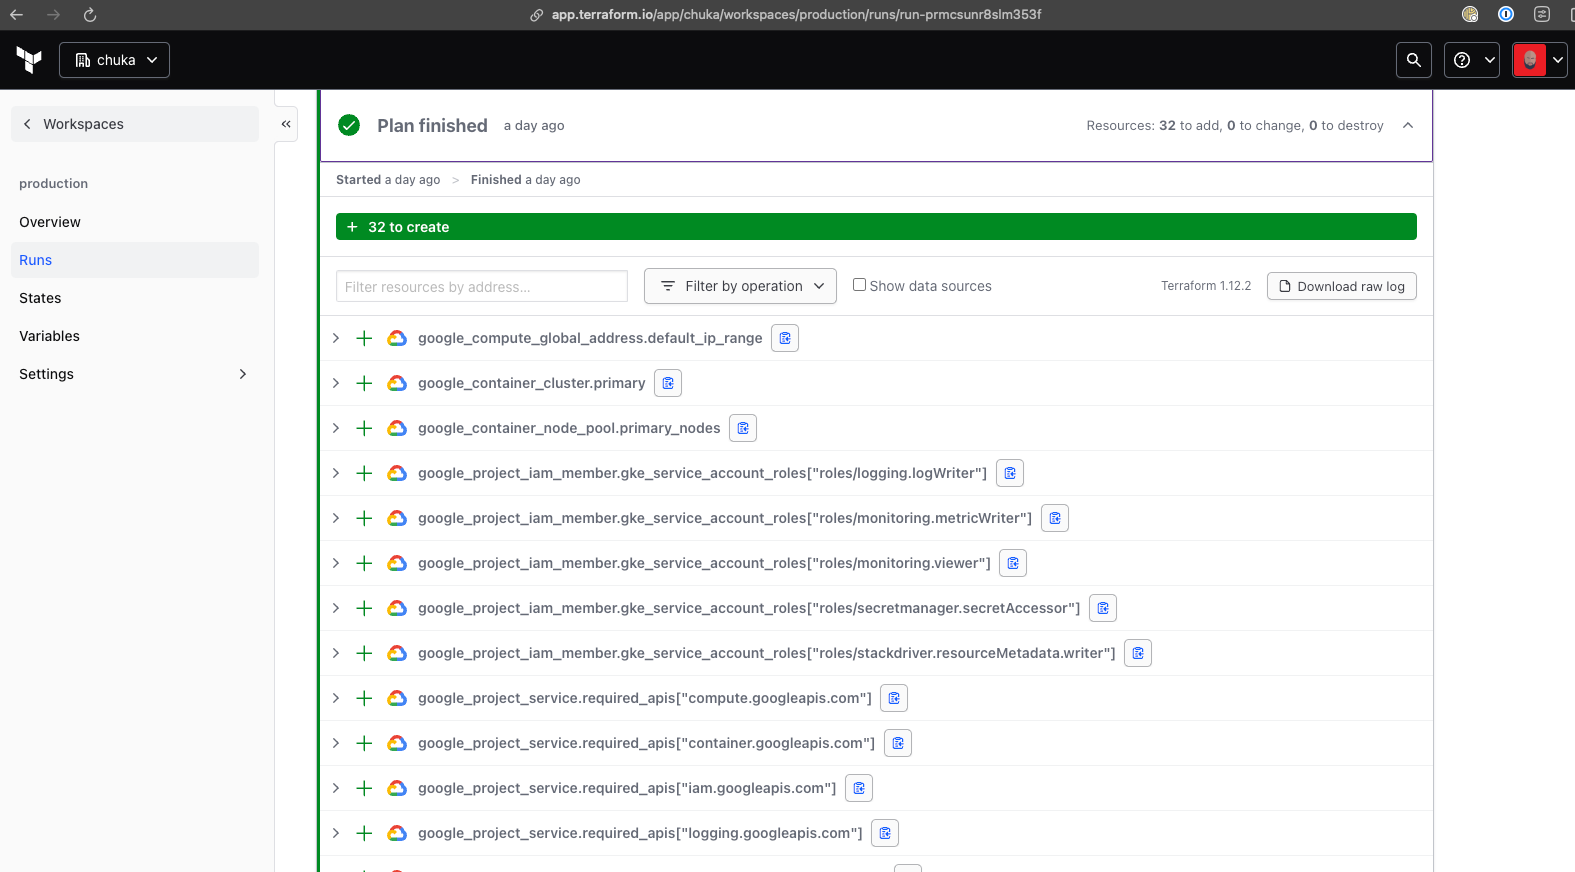Expand google_container_cluster.primary row
The height and width of the screenshot is (872, 1575).
[336, 383]
